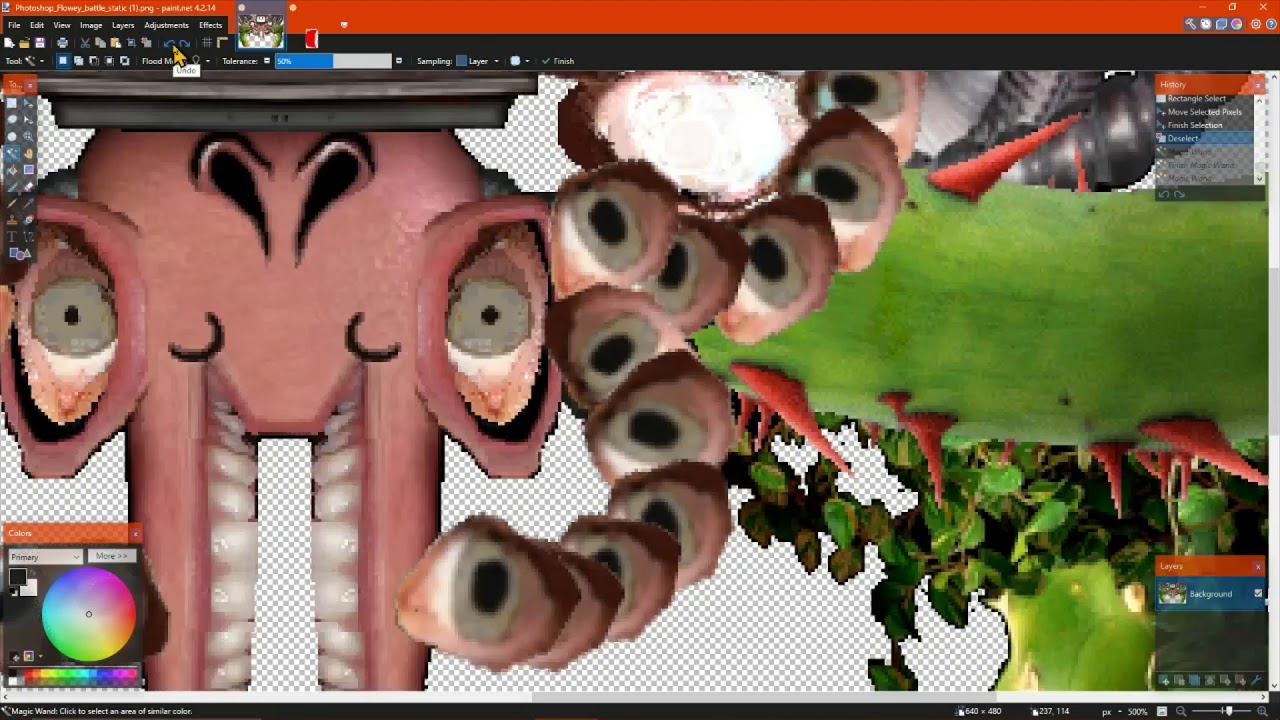This screenshot has height=720, width=1280.
Task: Set selection mode to Add (union)
Action: point(78,61)
